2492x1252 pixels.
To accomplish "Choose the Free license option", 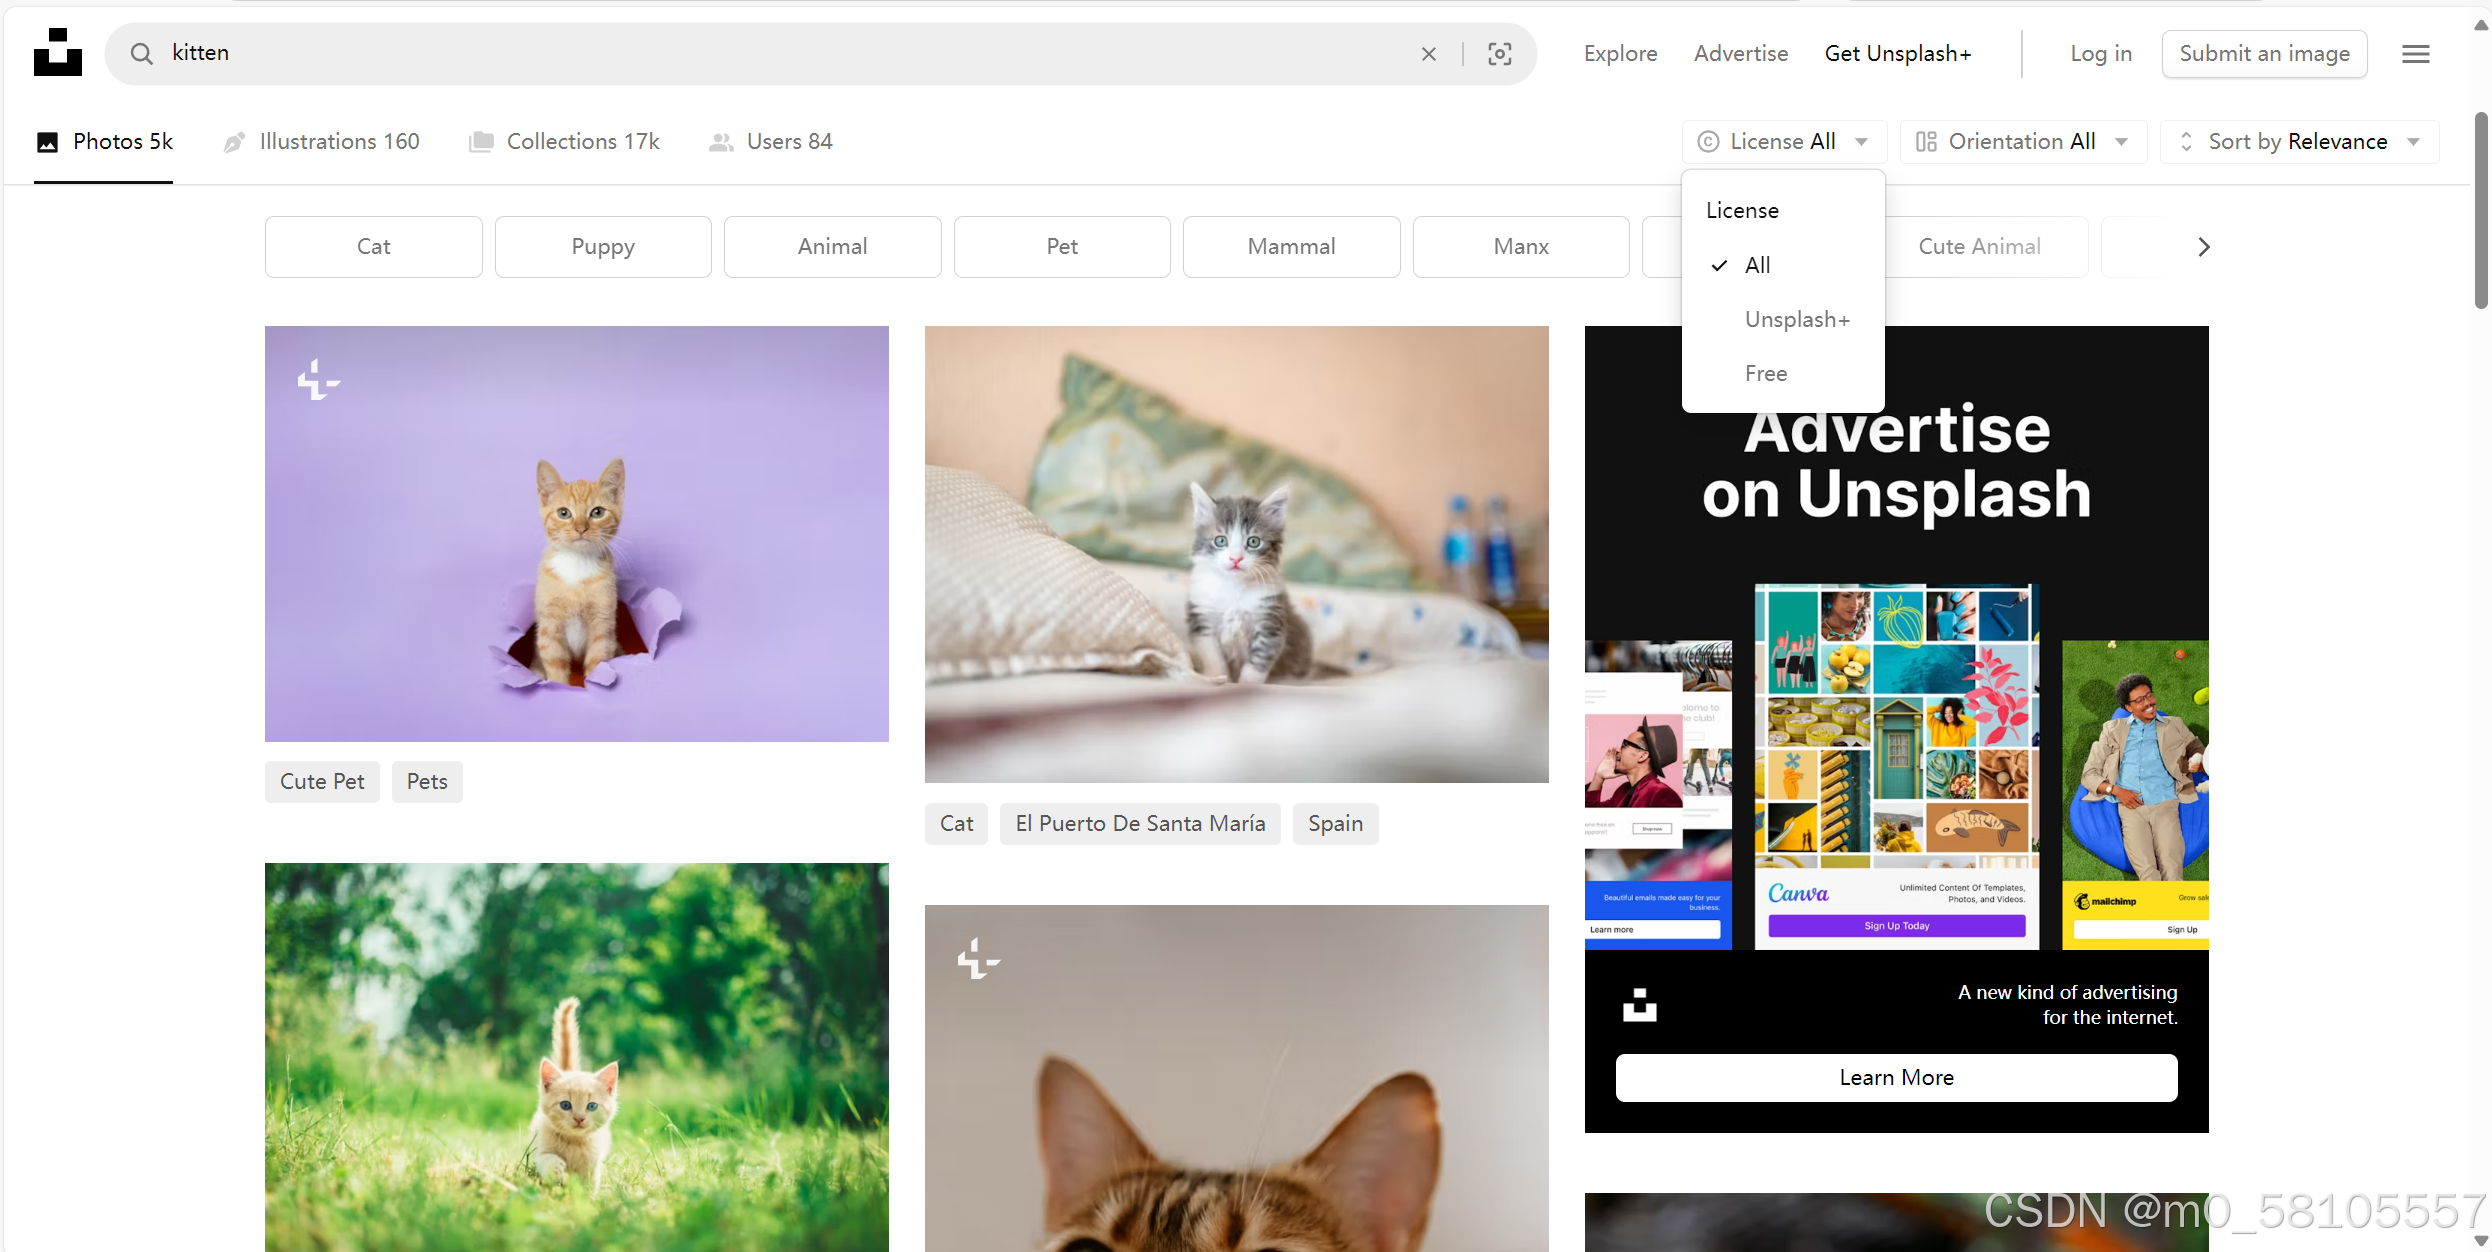I will pos(1766,373).
